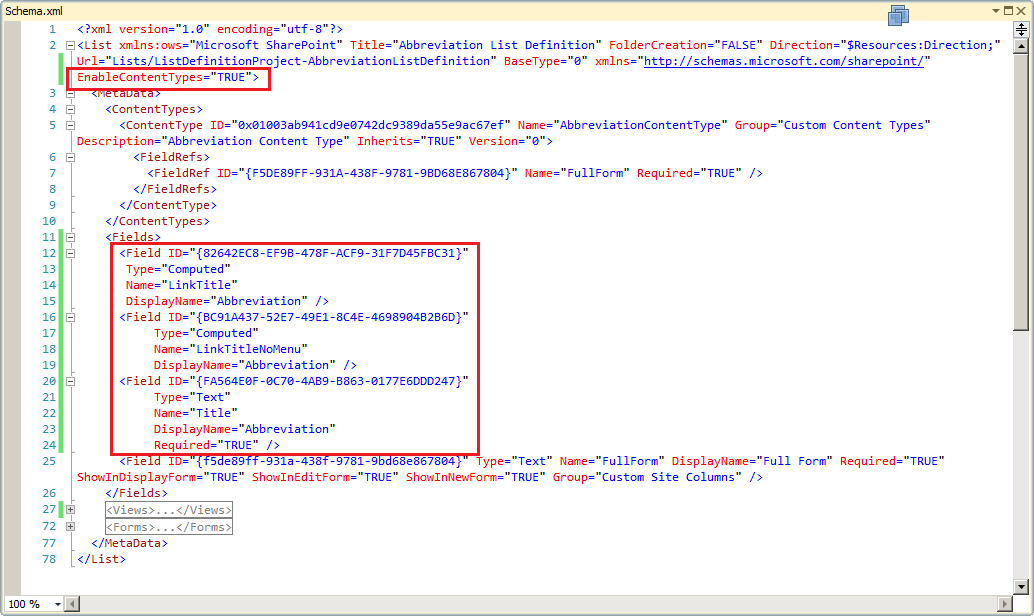Click the FieldRef FullForm line 7
This screenshot has width=1034, height=616.
point(455,173)
